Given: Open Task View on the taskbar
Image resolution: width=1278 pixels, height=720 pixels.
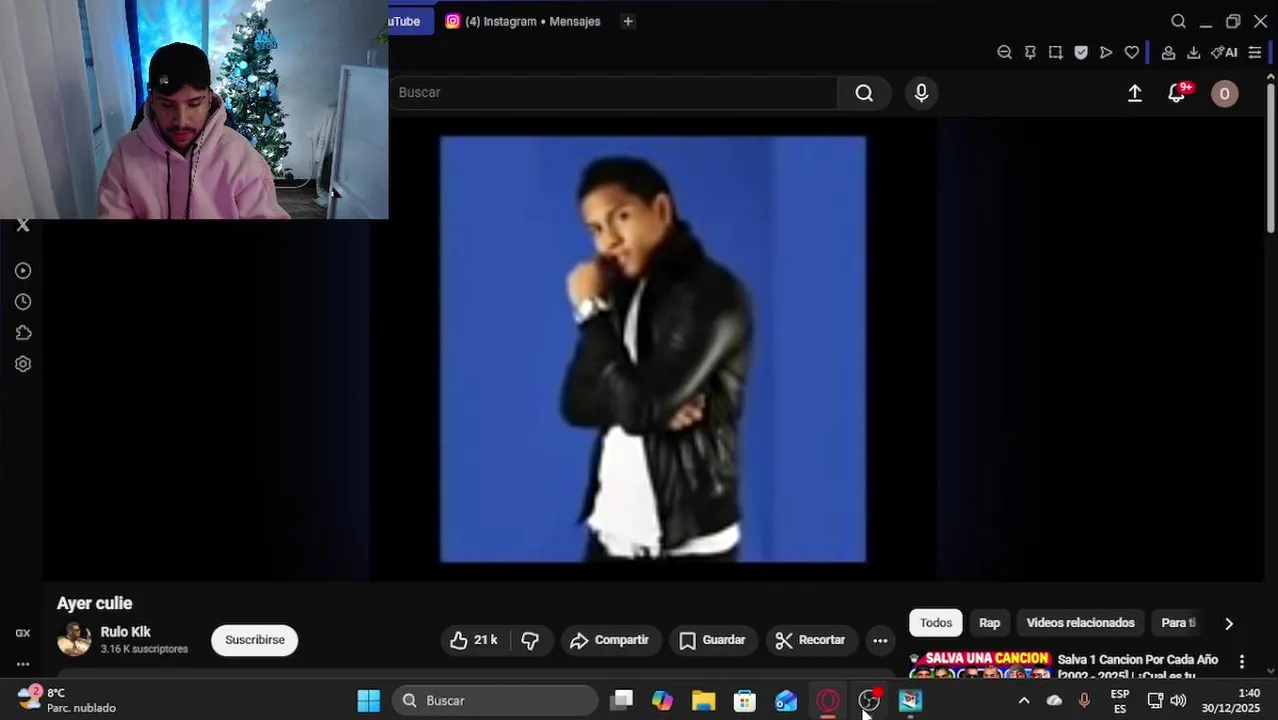Looking at the screenshot, I should point(622,701).
